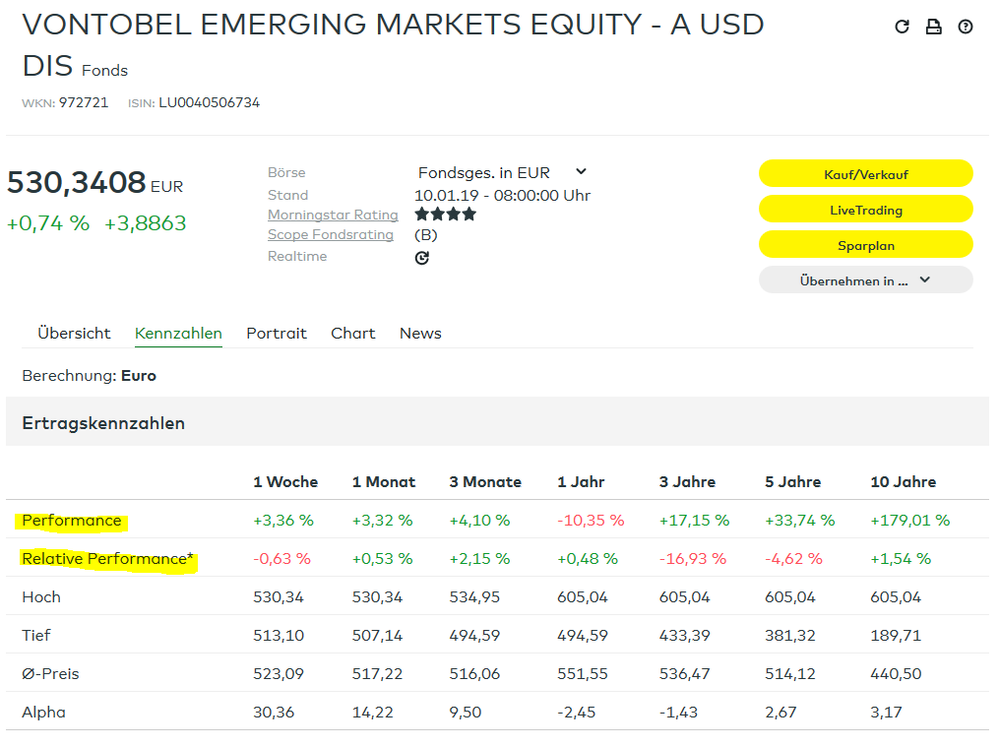Image resolution: width=999 pixels, height=745 pixels.
Task: Open the Scope Fondsrating link
Action: point(330,235)
